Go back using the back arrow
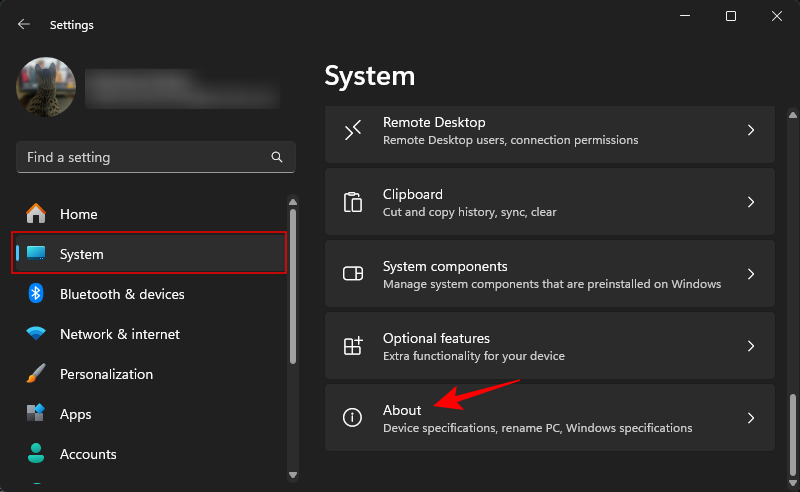800x492 pixels. coord(24,24)
